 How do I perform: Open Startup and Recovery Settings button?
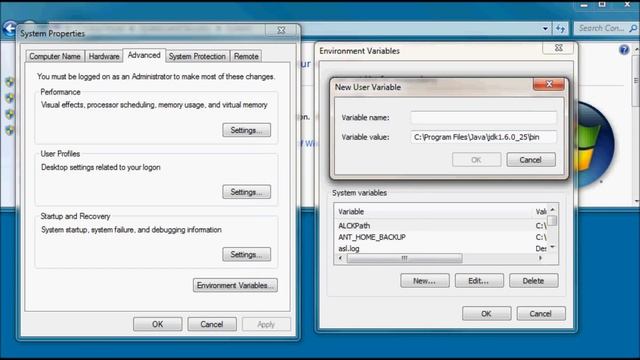[246, 254]
